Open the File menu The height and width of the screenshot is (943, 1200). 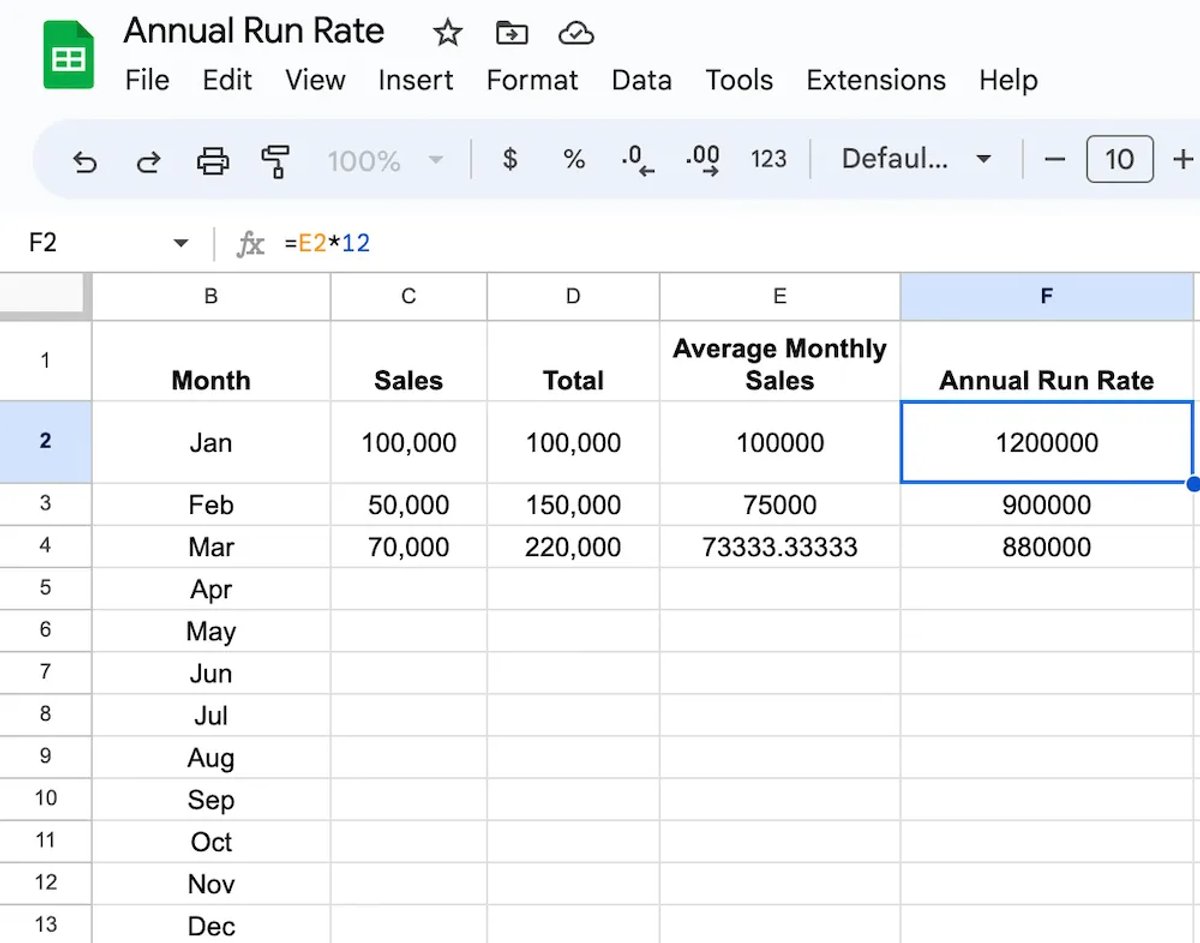pos(147,80)
